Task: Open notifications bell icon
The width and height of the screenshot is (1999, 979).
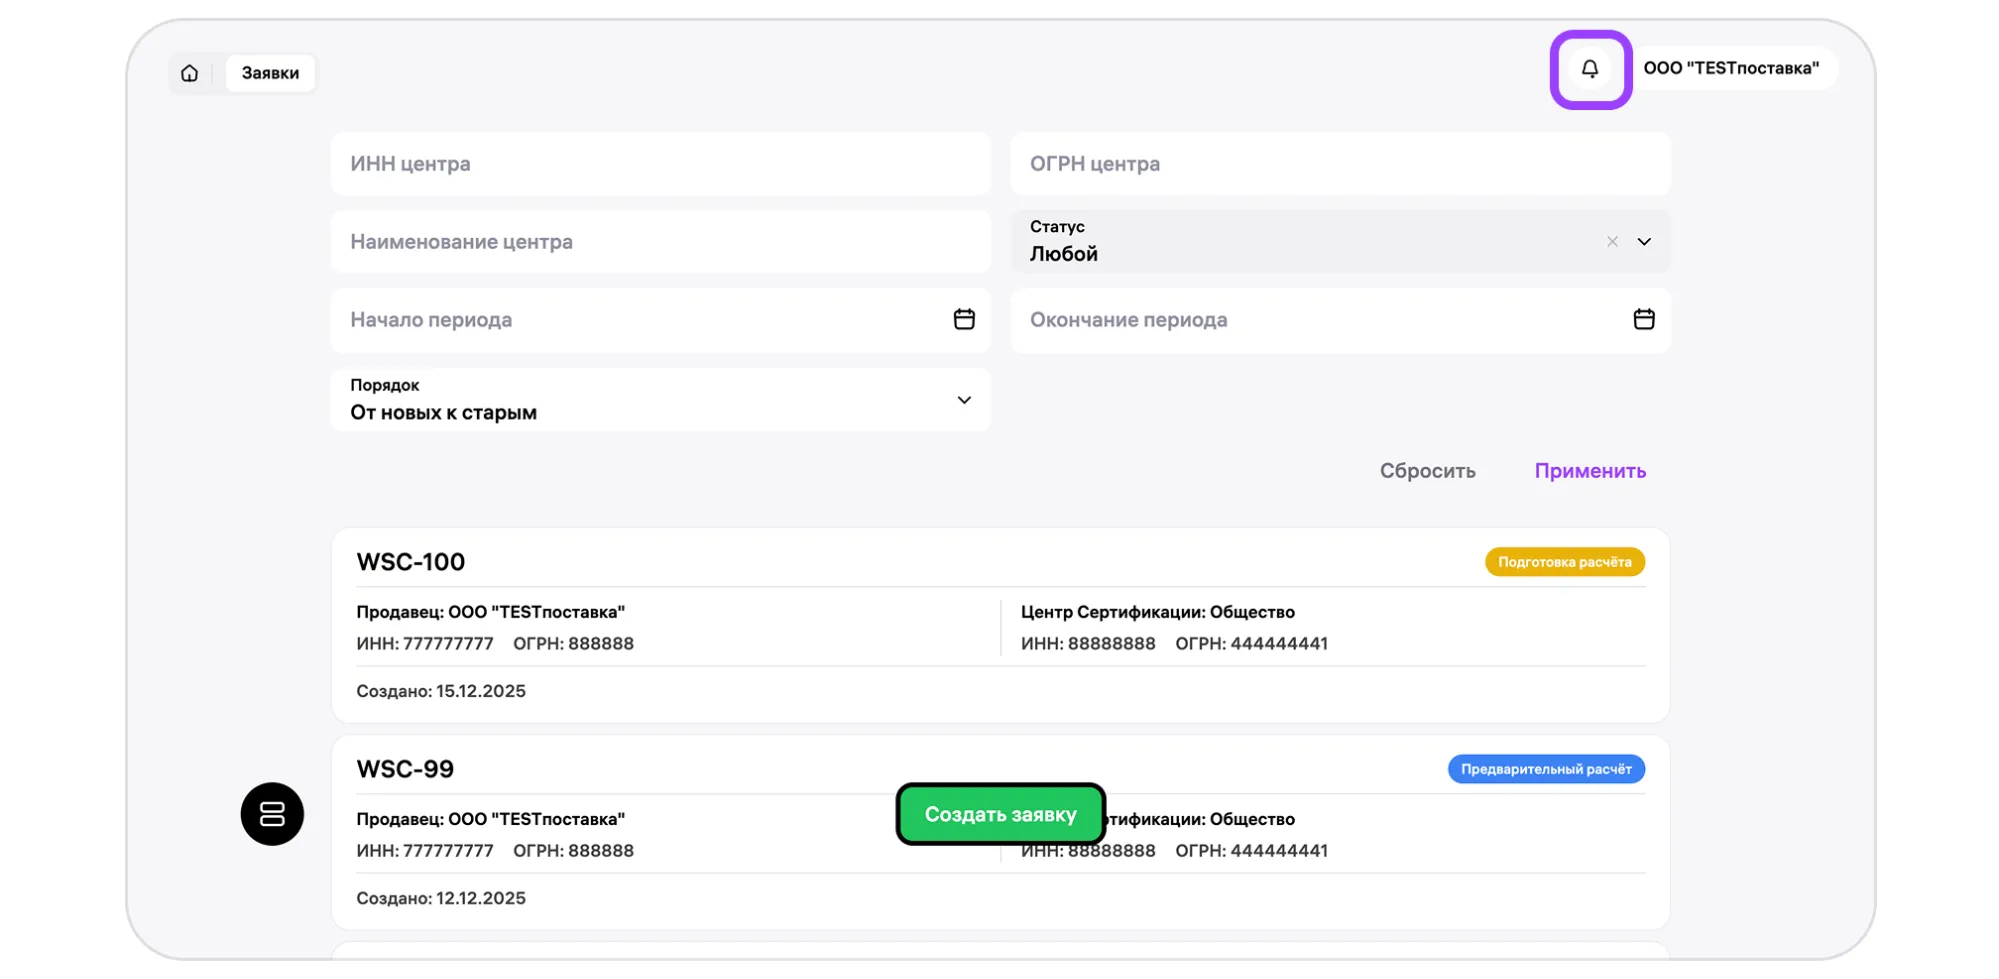Action: [1590, 69]
